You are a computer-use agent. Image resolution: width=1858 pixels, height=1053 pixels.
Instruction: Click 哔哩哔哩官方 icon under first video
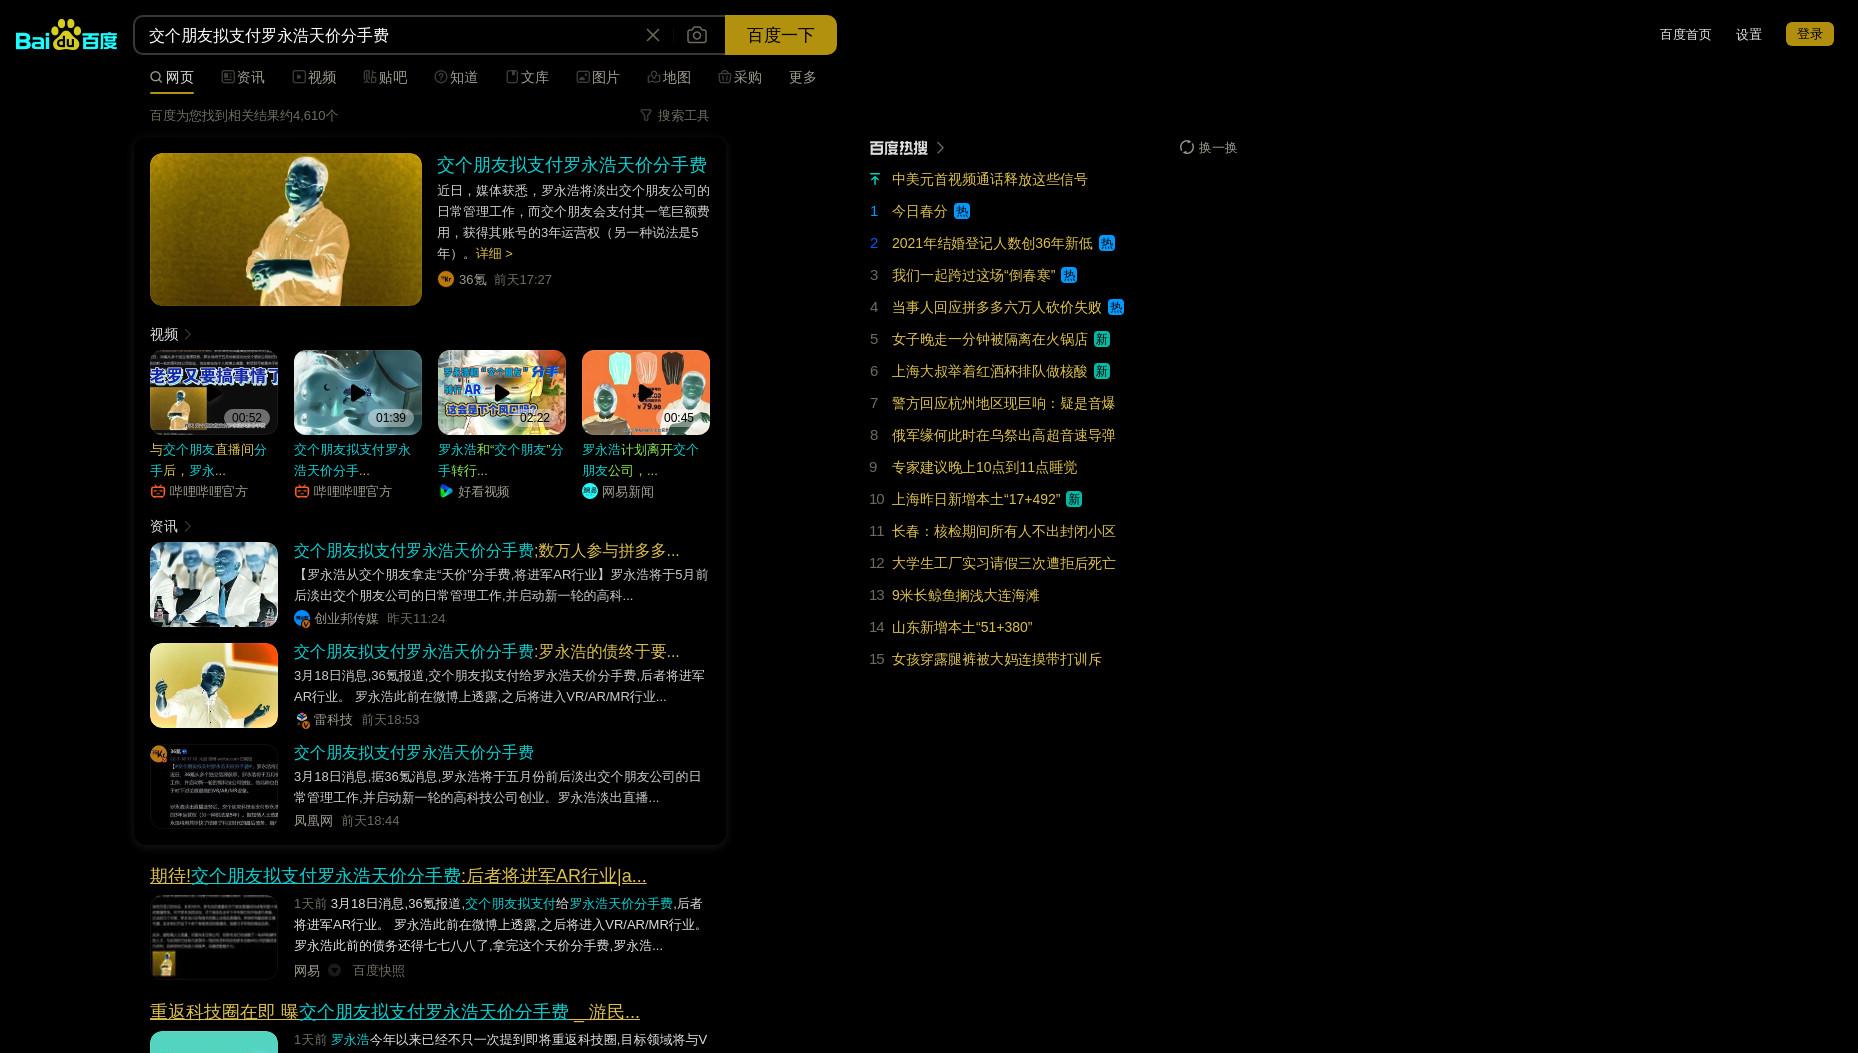point(158,491)
